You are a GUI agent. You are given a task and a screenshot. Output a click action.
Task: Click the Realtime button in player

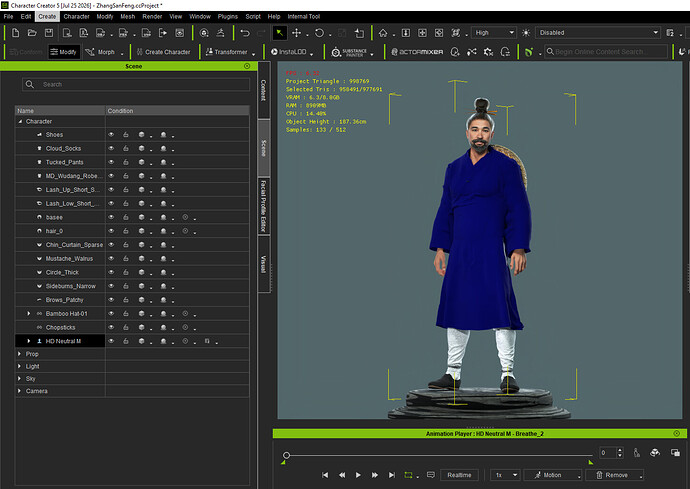[459, 475]
